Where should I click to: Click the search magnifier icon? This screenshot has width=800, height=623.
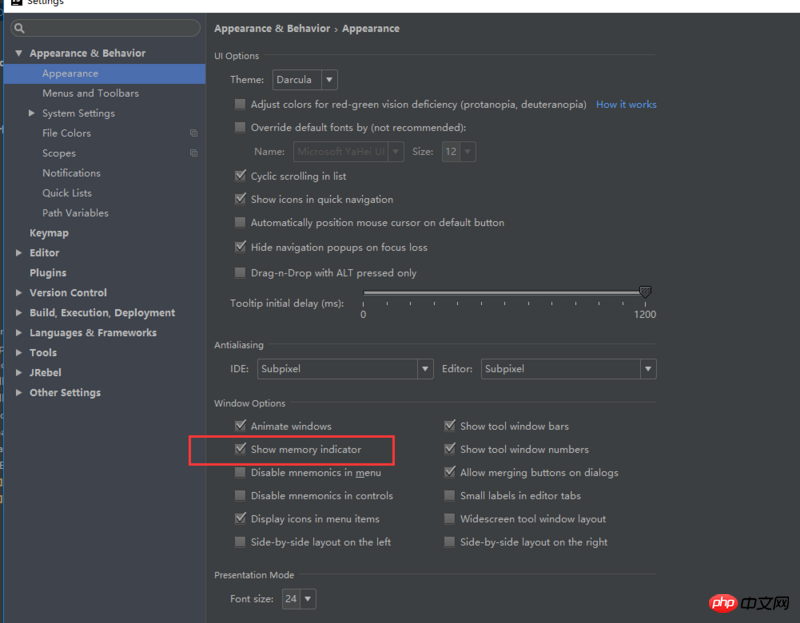click(x=19, y=28)
